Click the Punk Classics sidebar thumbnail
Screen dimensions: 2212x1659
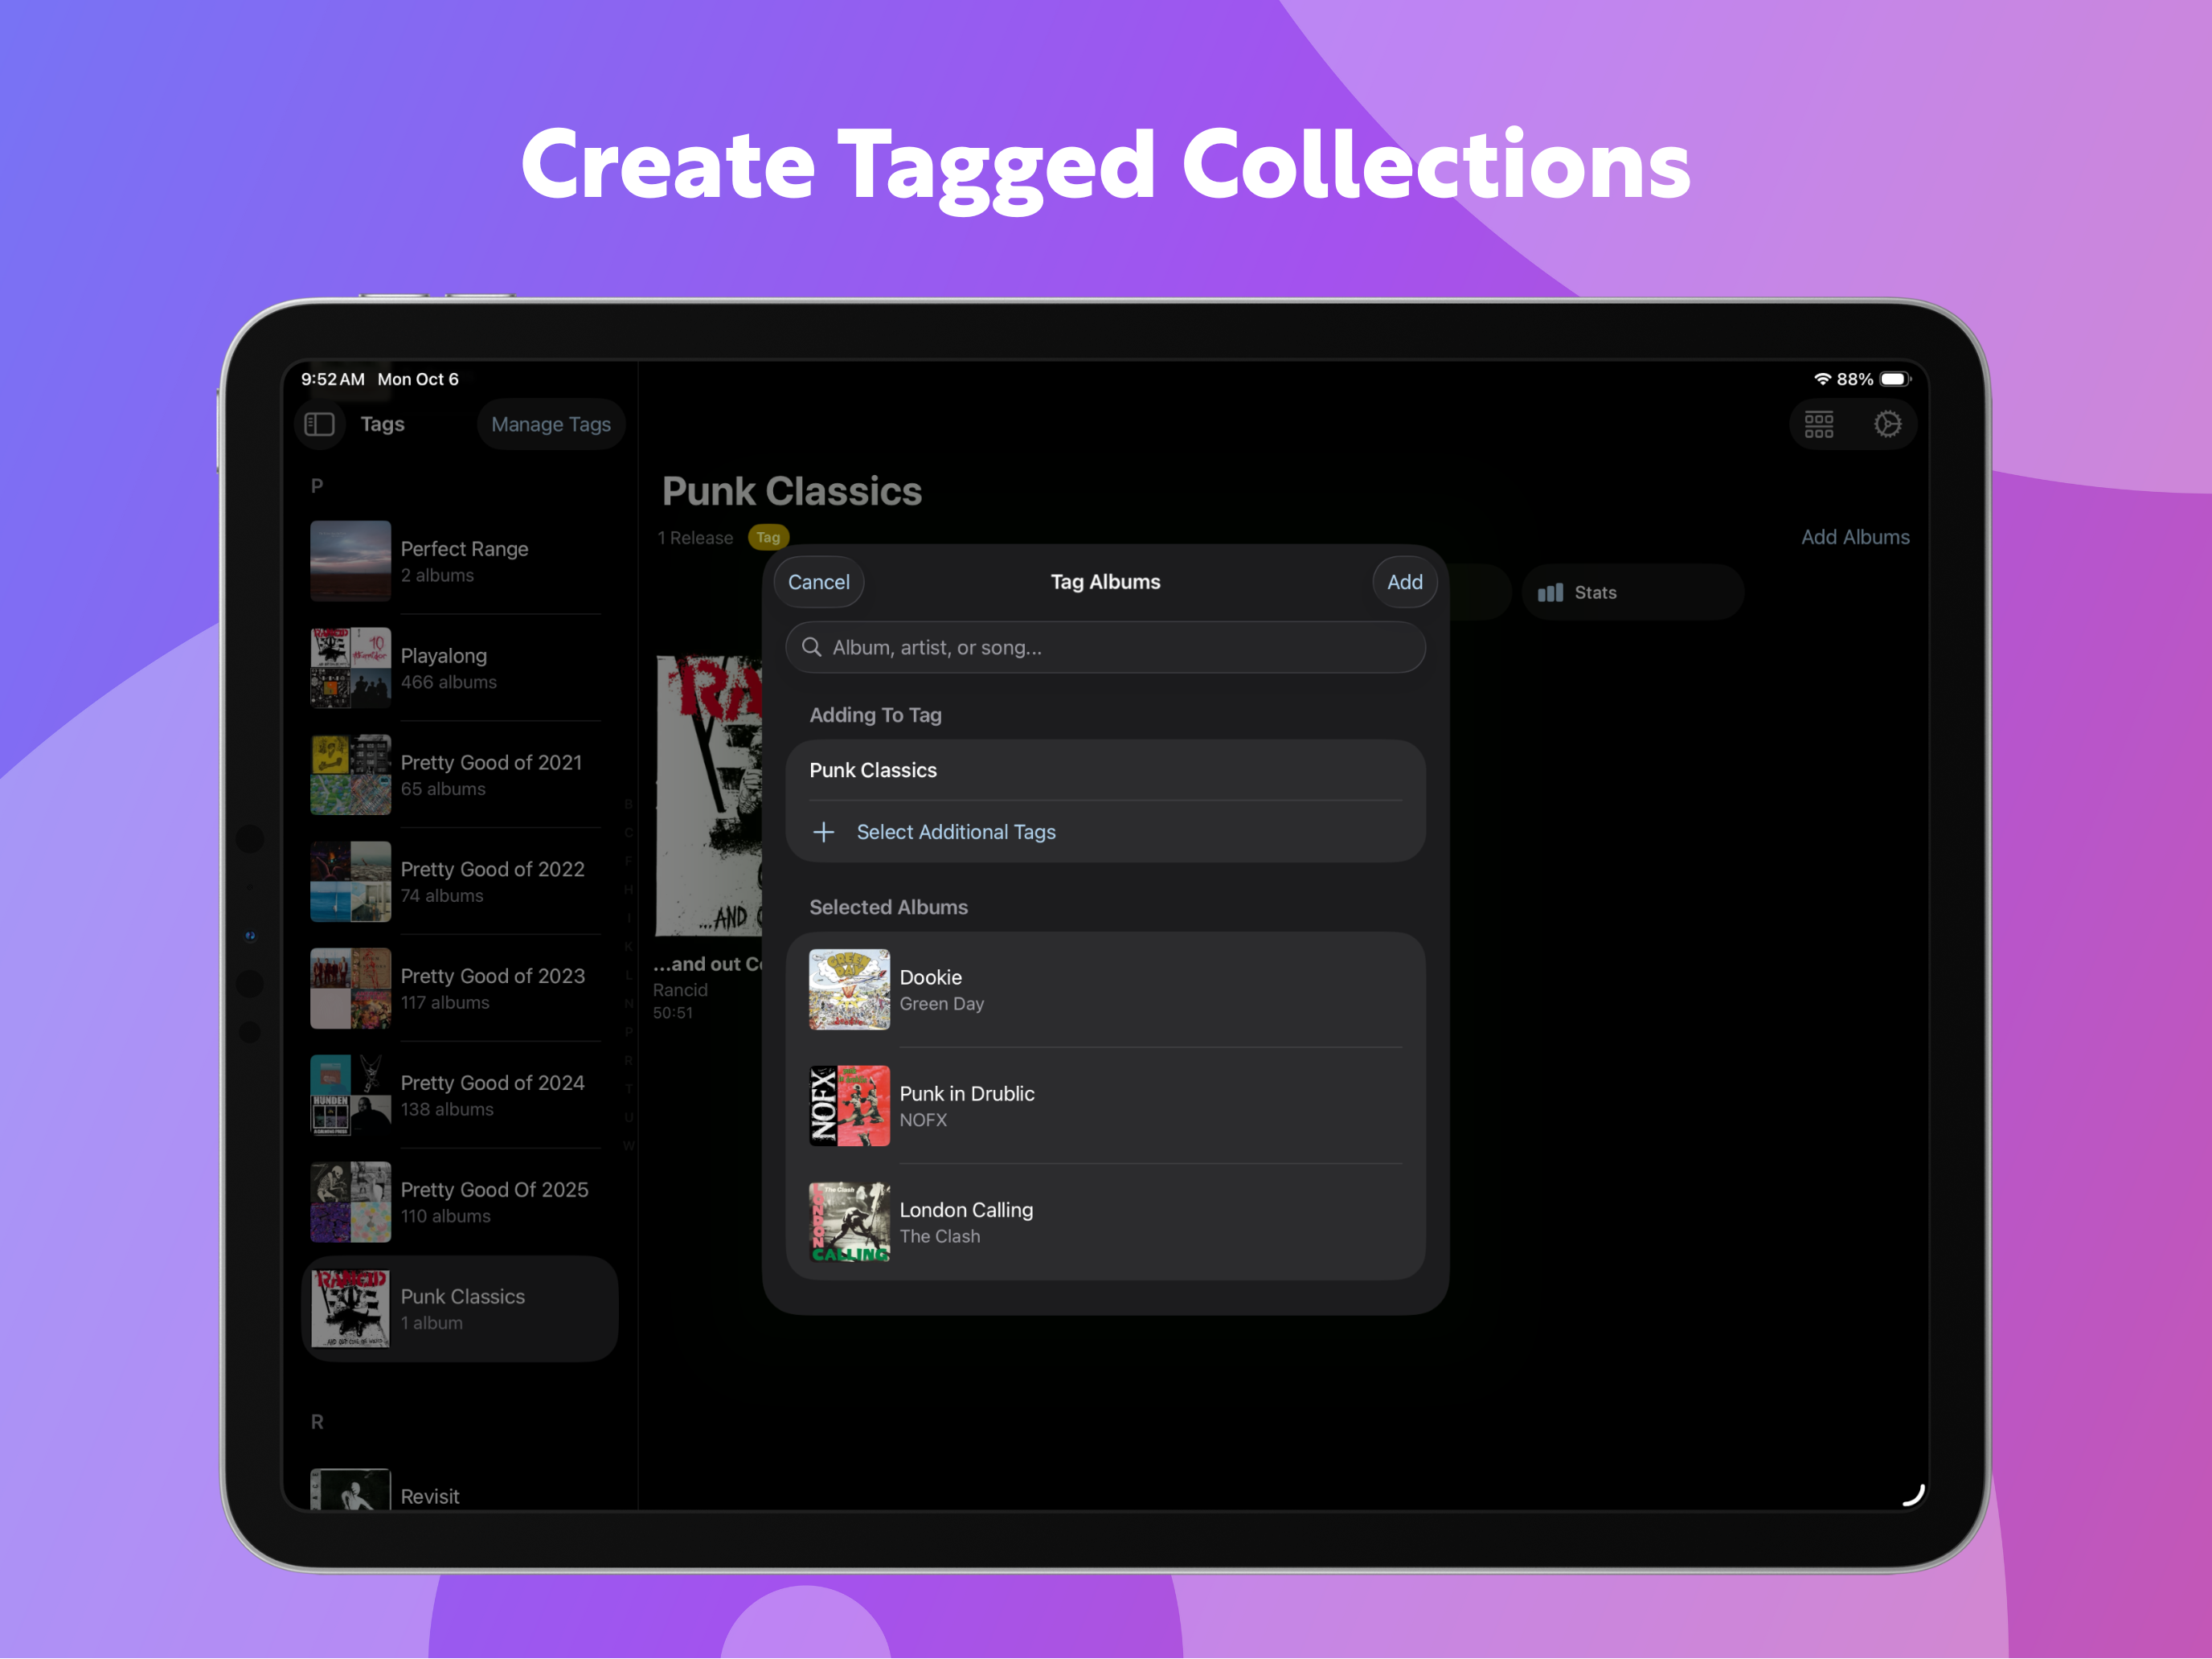(x=350, y=1309)
